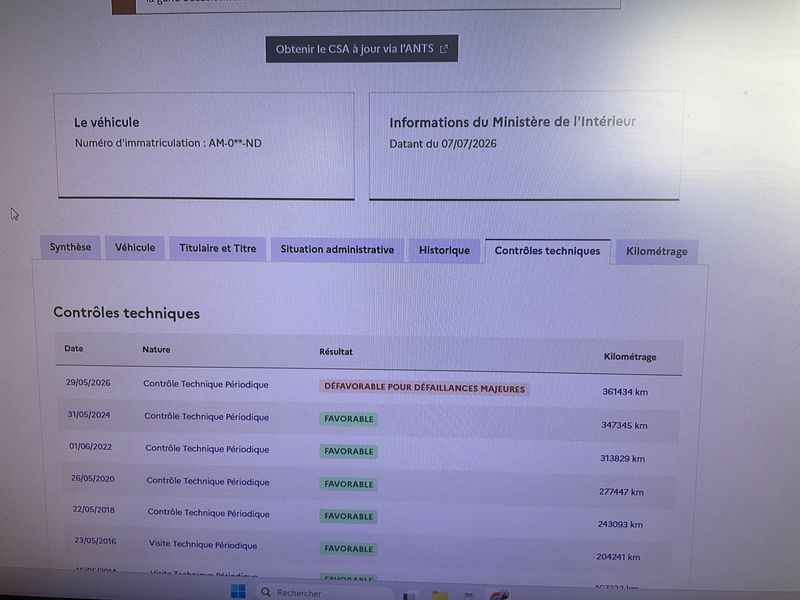Click Contrôle Technique Périodique in the 26/05/2020 row

point(208,481)
